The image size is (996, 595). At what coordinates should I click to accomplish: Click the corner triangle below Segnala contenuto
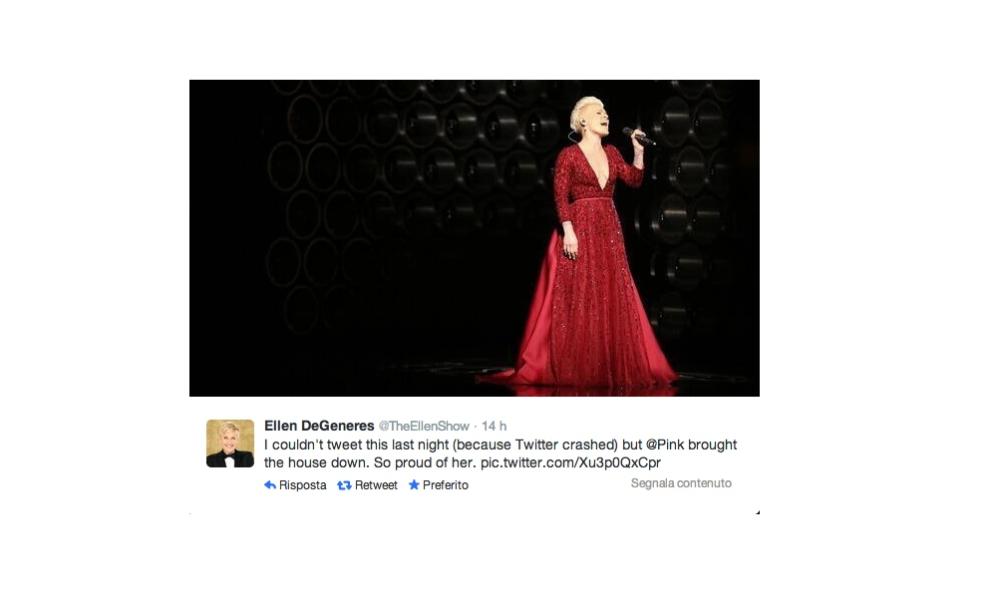[757, 512]
